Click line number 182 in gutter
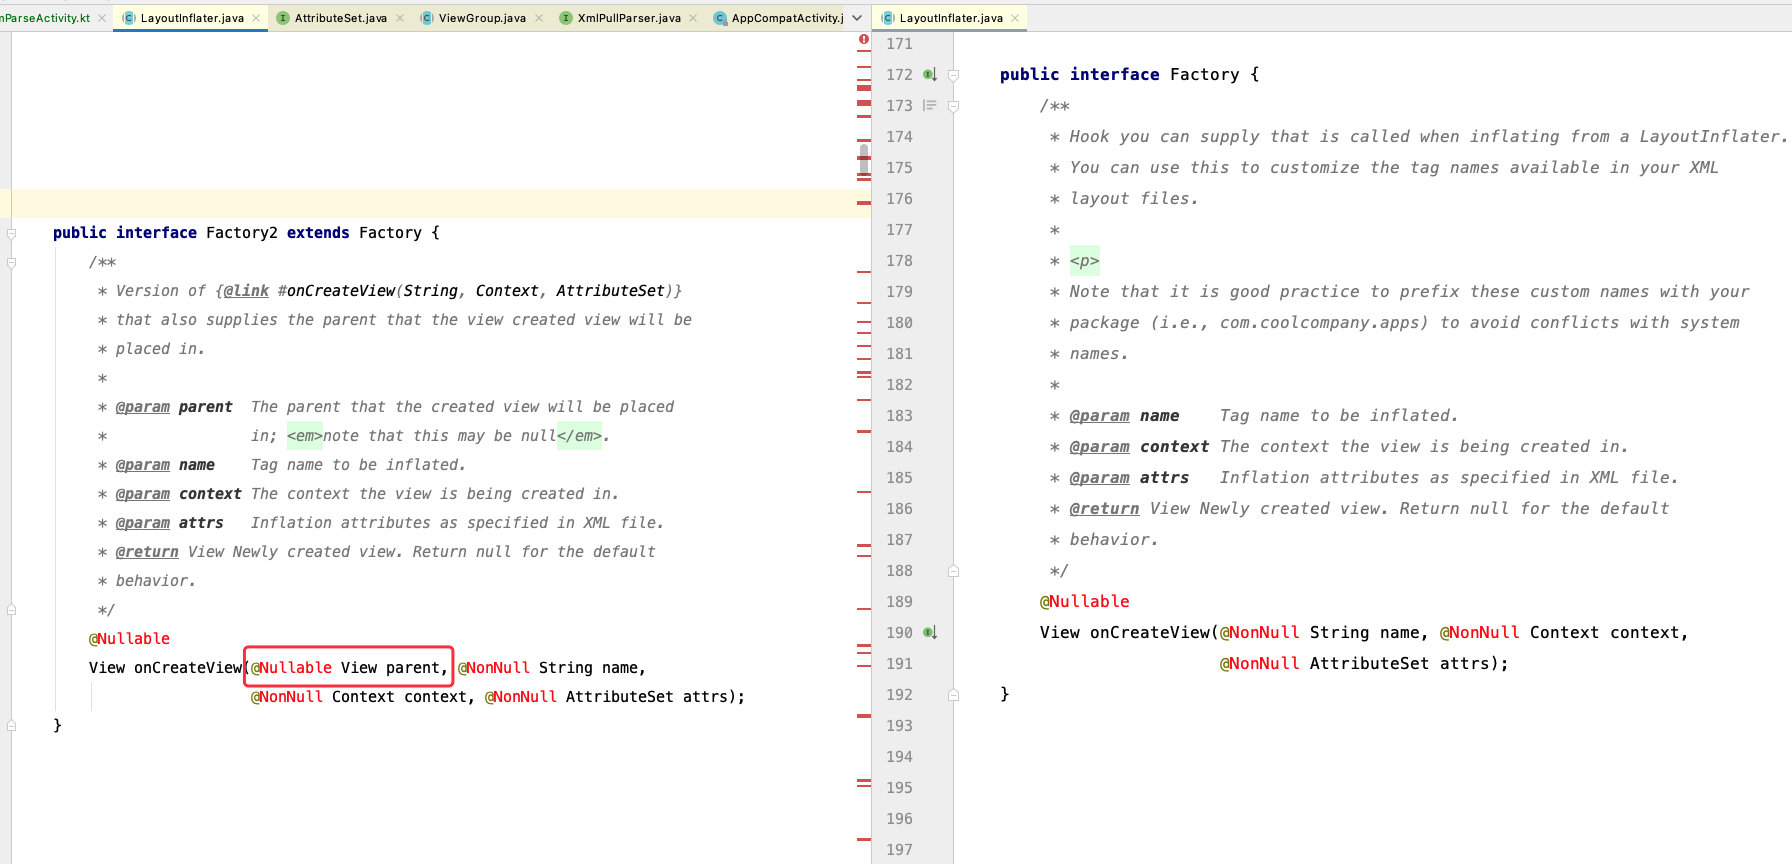The image size is (1792, 864). [899, 385]
